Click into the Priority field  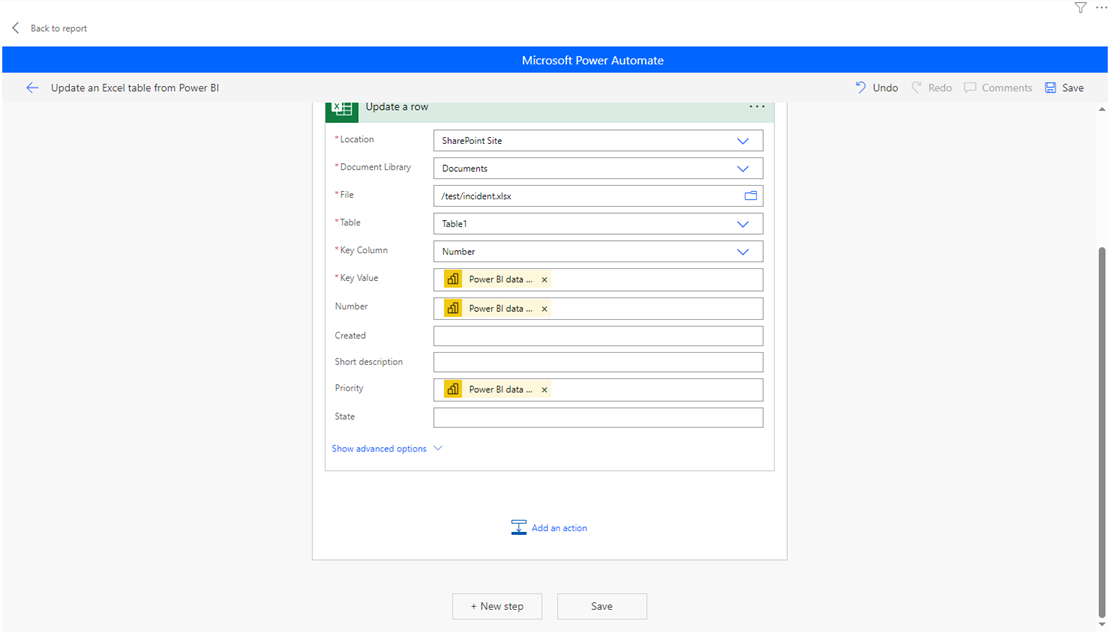click(598, 390)
